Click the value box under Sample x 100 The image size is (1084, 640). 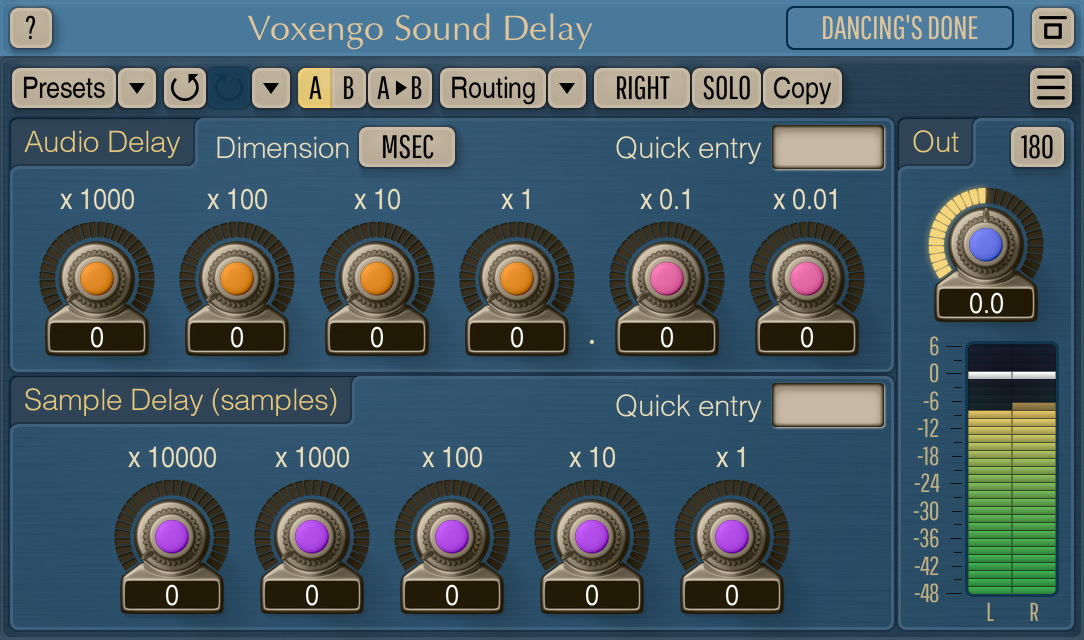[452, 596]
